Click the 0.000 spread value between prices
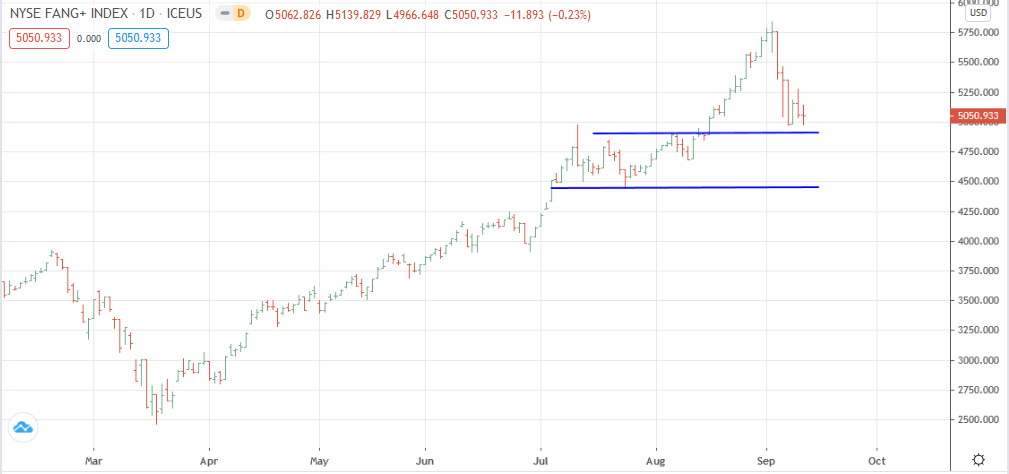The image size is (1009, 474). coord(89,38)
